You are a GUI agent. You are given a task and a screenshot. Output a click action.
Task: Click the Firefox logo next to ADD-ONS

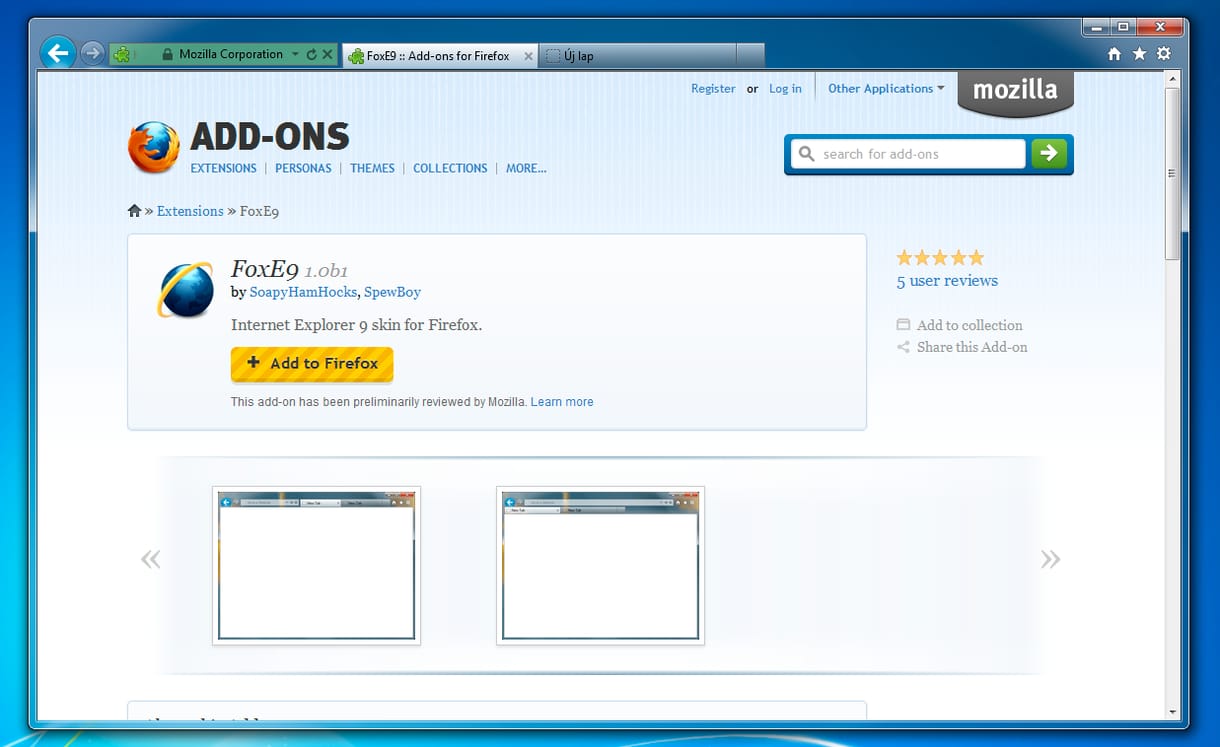154,147
